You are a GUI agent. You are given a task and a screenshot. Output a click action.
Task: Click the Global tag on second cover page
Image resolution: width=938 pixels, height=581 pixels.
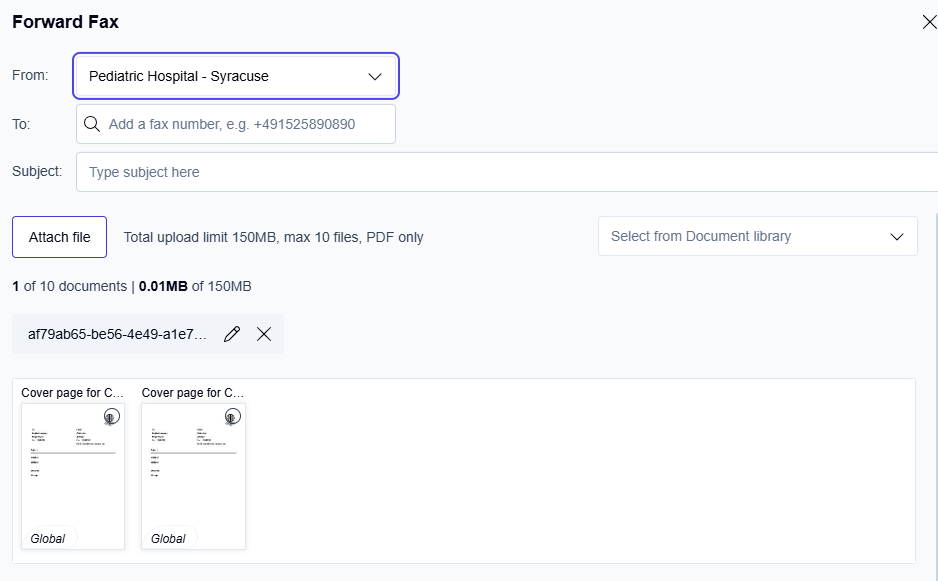(168, 538)
